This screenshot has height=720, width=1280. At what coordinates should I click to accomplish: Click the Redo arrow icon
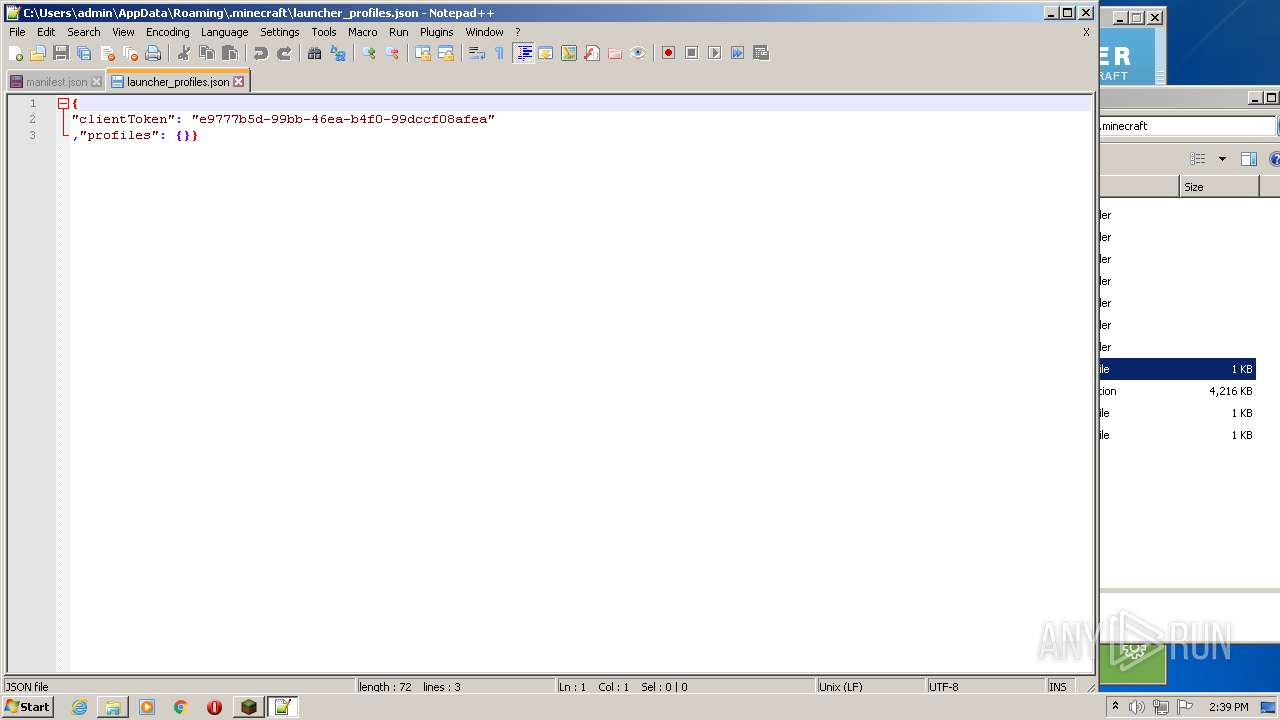pyautogui.click(x=284, y=53)
